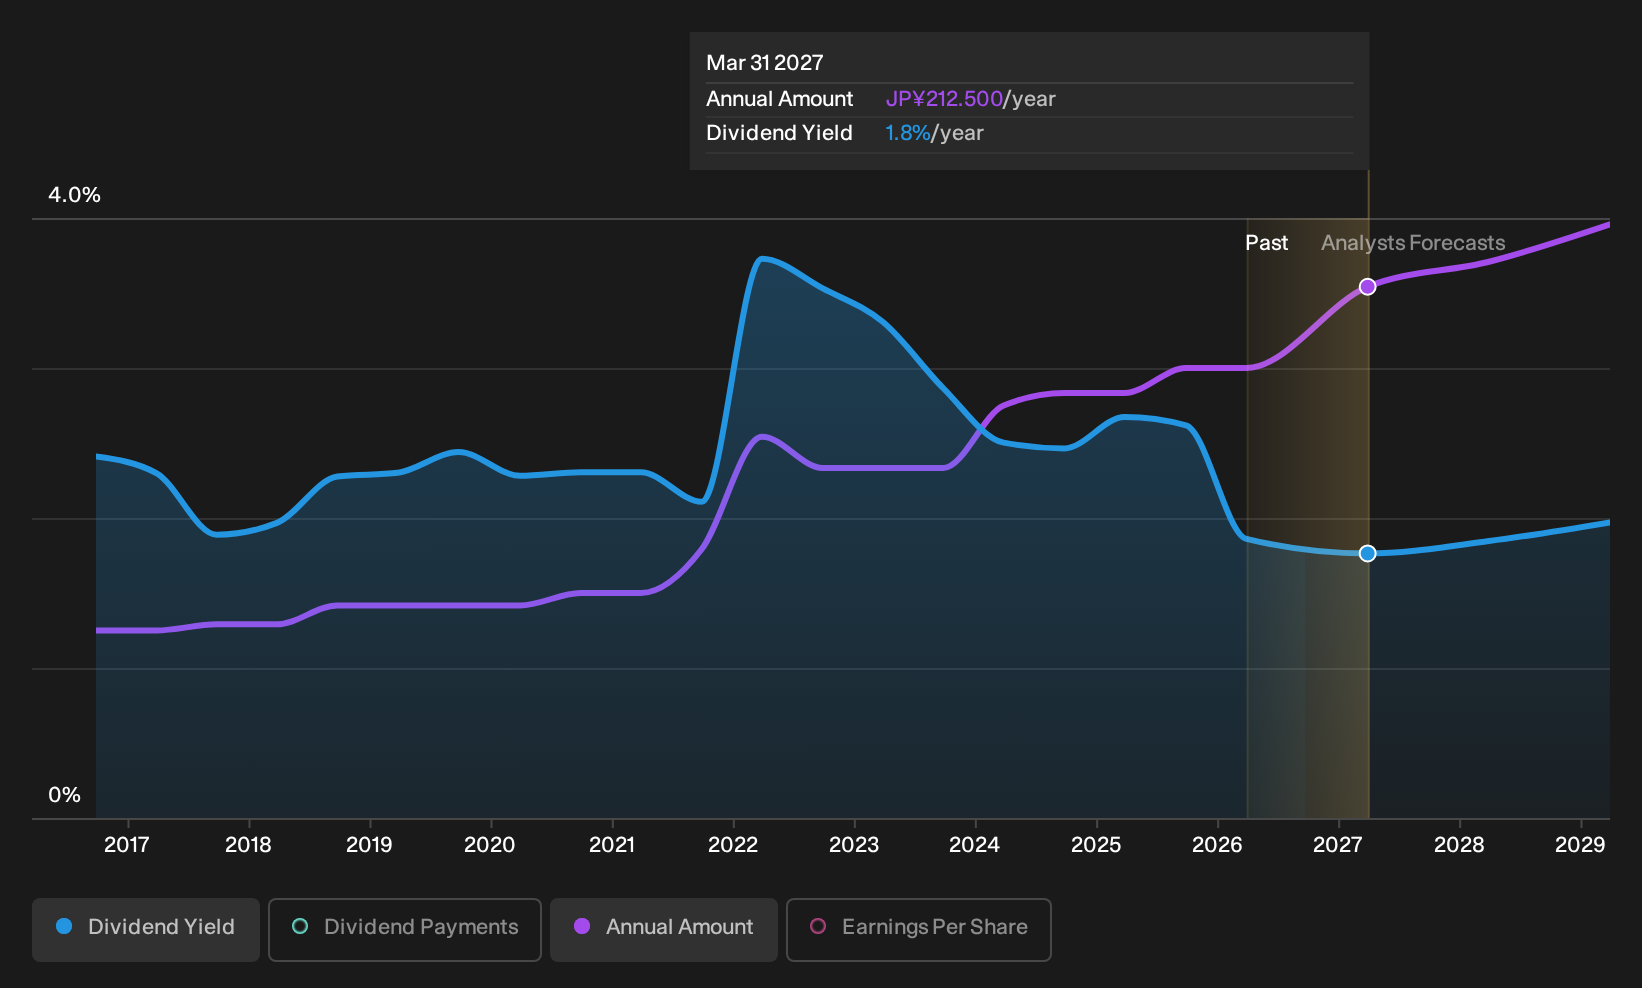Click the 2025 x-axis year label

1096,845
